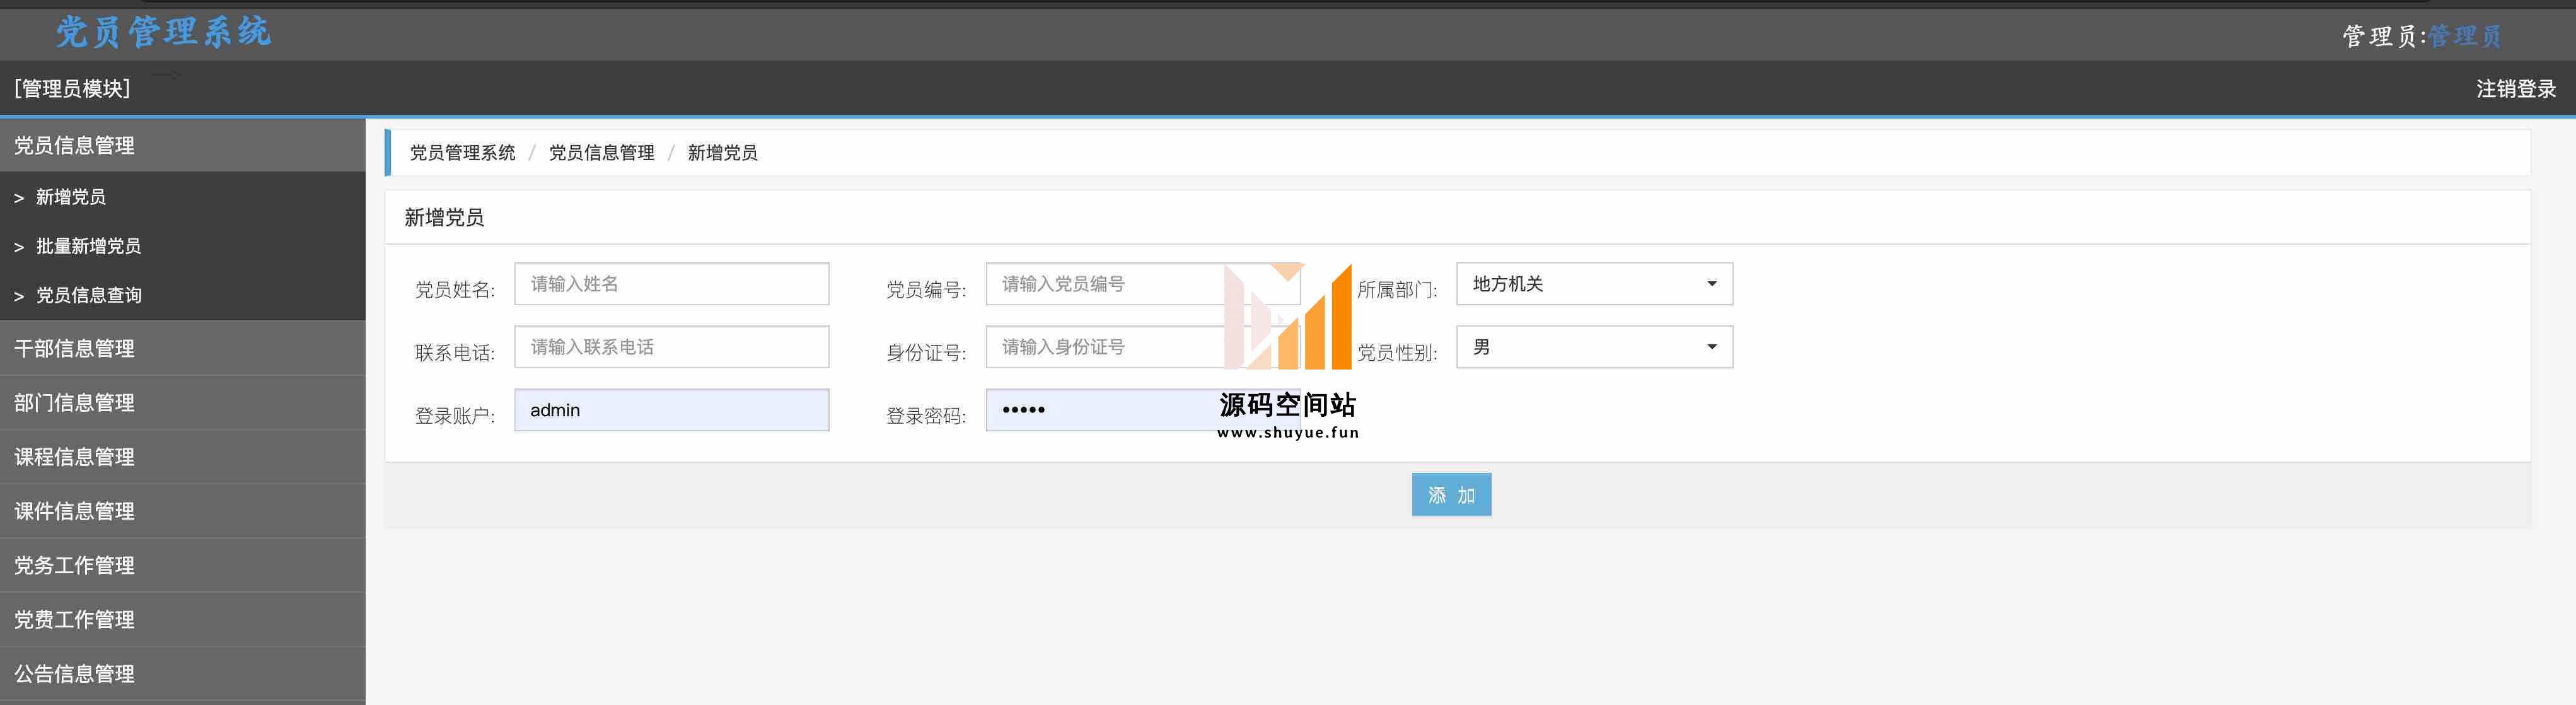Open the 党员信息管理 sidebar section

pyautogui.click(x=182, y=145)
